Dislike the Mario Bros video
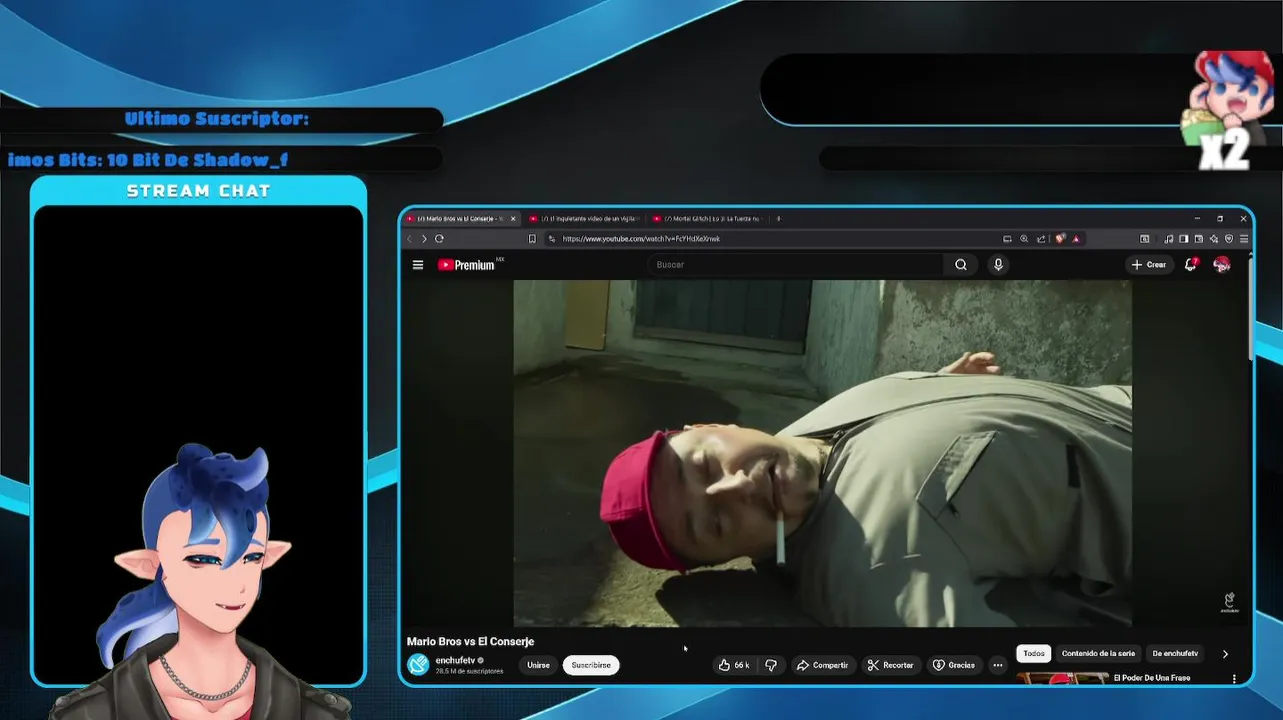Viewport: 1283px width, 720px height. 771,665
